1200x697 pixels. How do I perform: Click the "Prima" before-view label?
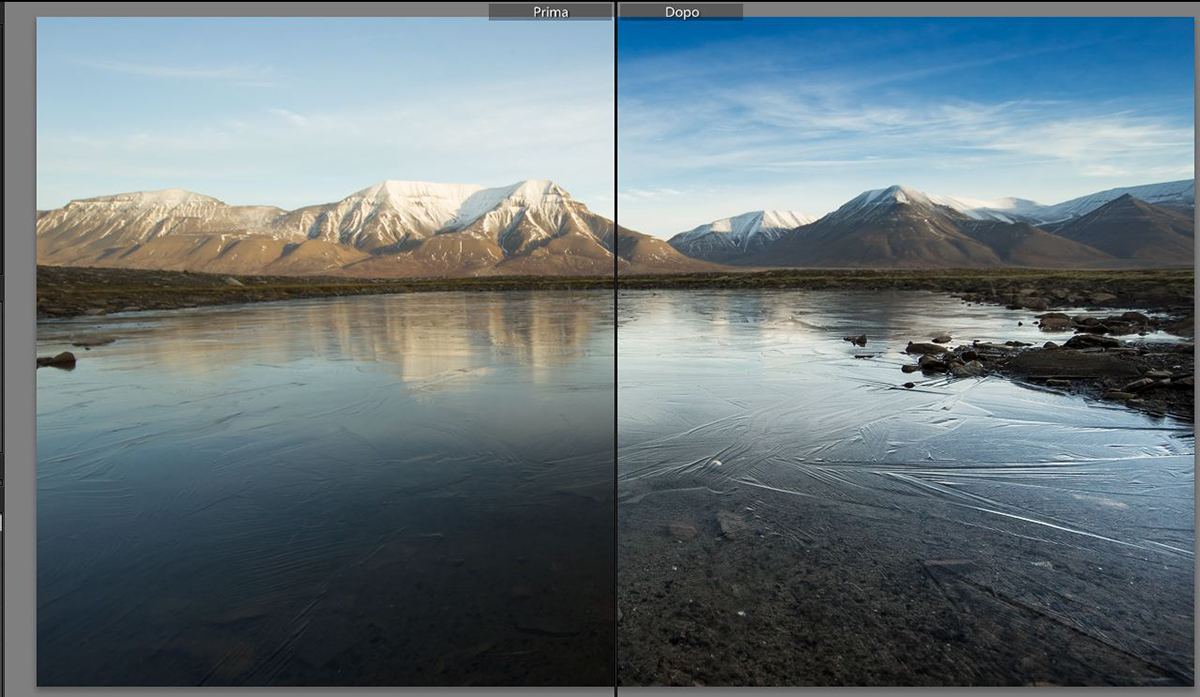[550, 12]
